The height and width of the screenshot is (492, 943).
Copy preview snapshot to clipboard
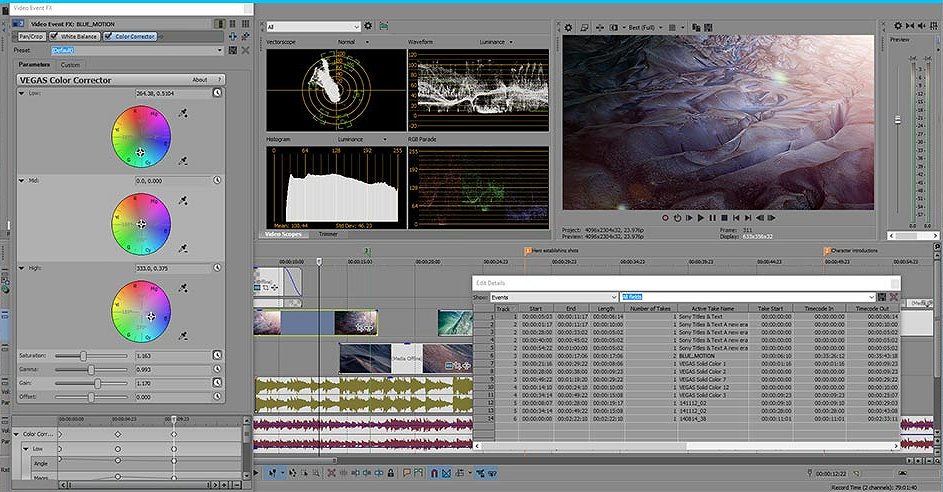tap(696, 27)
